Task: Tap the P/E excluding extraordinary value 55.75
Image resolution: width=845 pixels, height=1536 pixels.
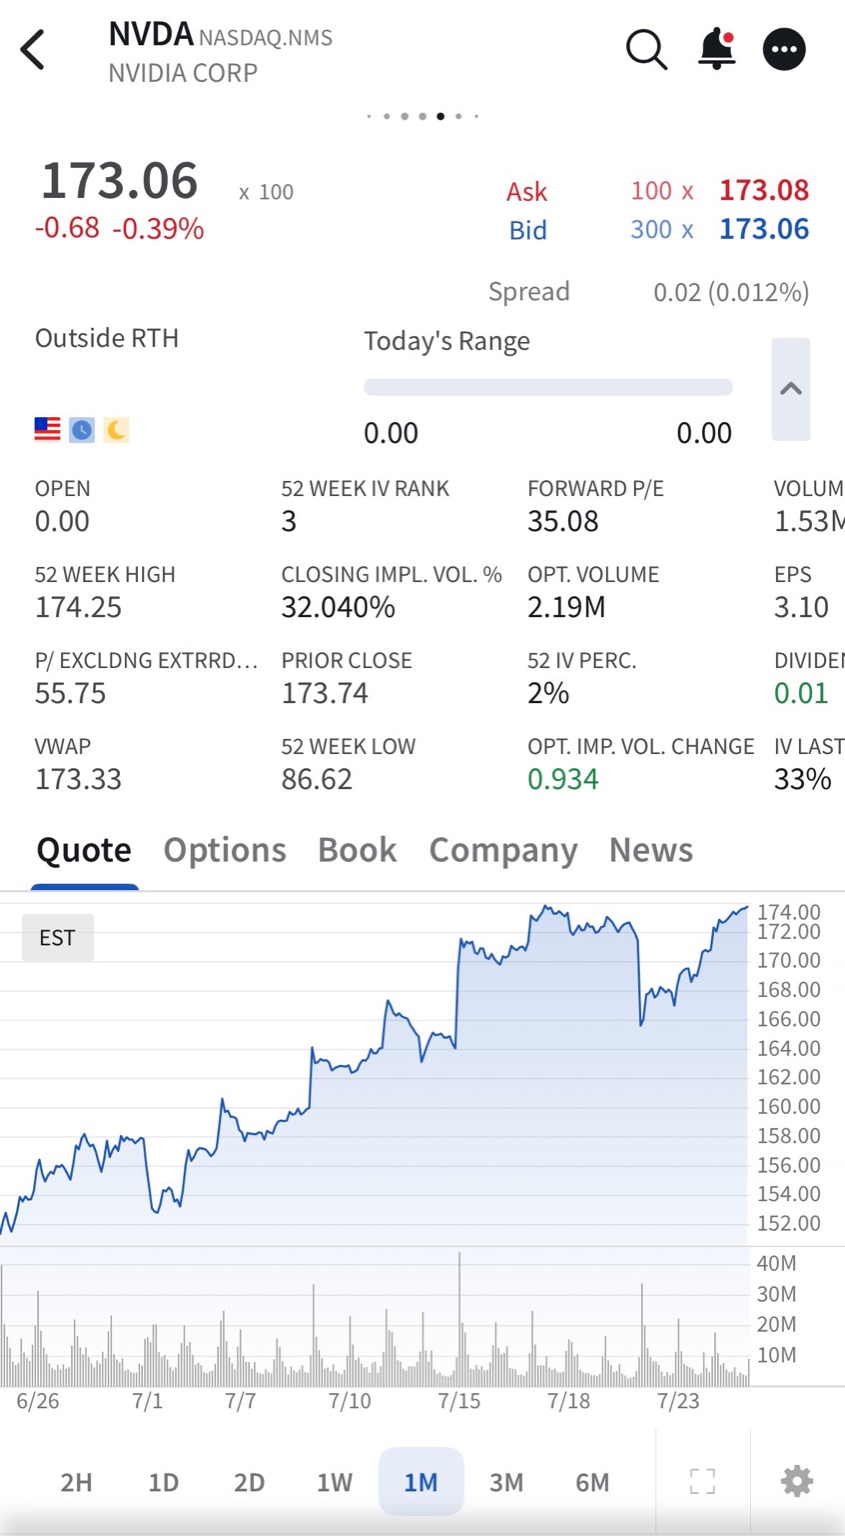Action: [70, 693]
